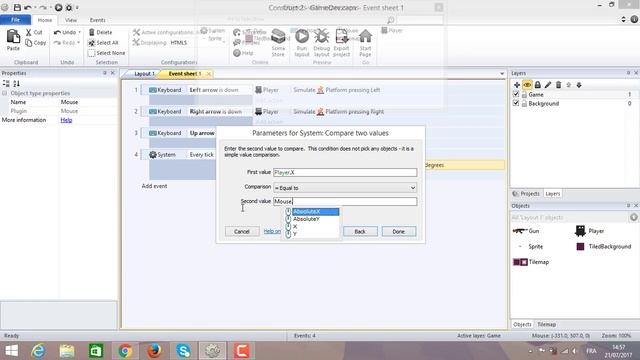The height and width of the screenshot is (360, 640).
Task: Click the Undo arrow in ribbon
Action: pos(58,32)
